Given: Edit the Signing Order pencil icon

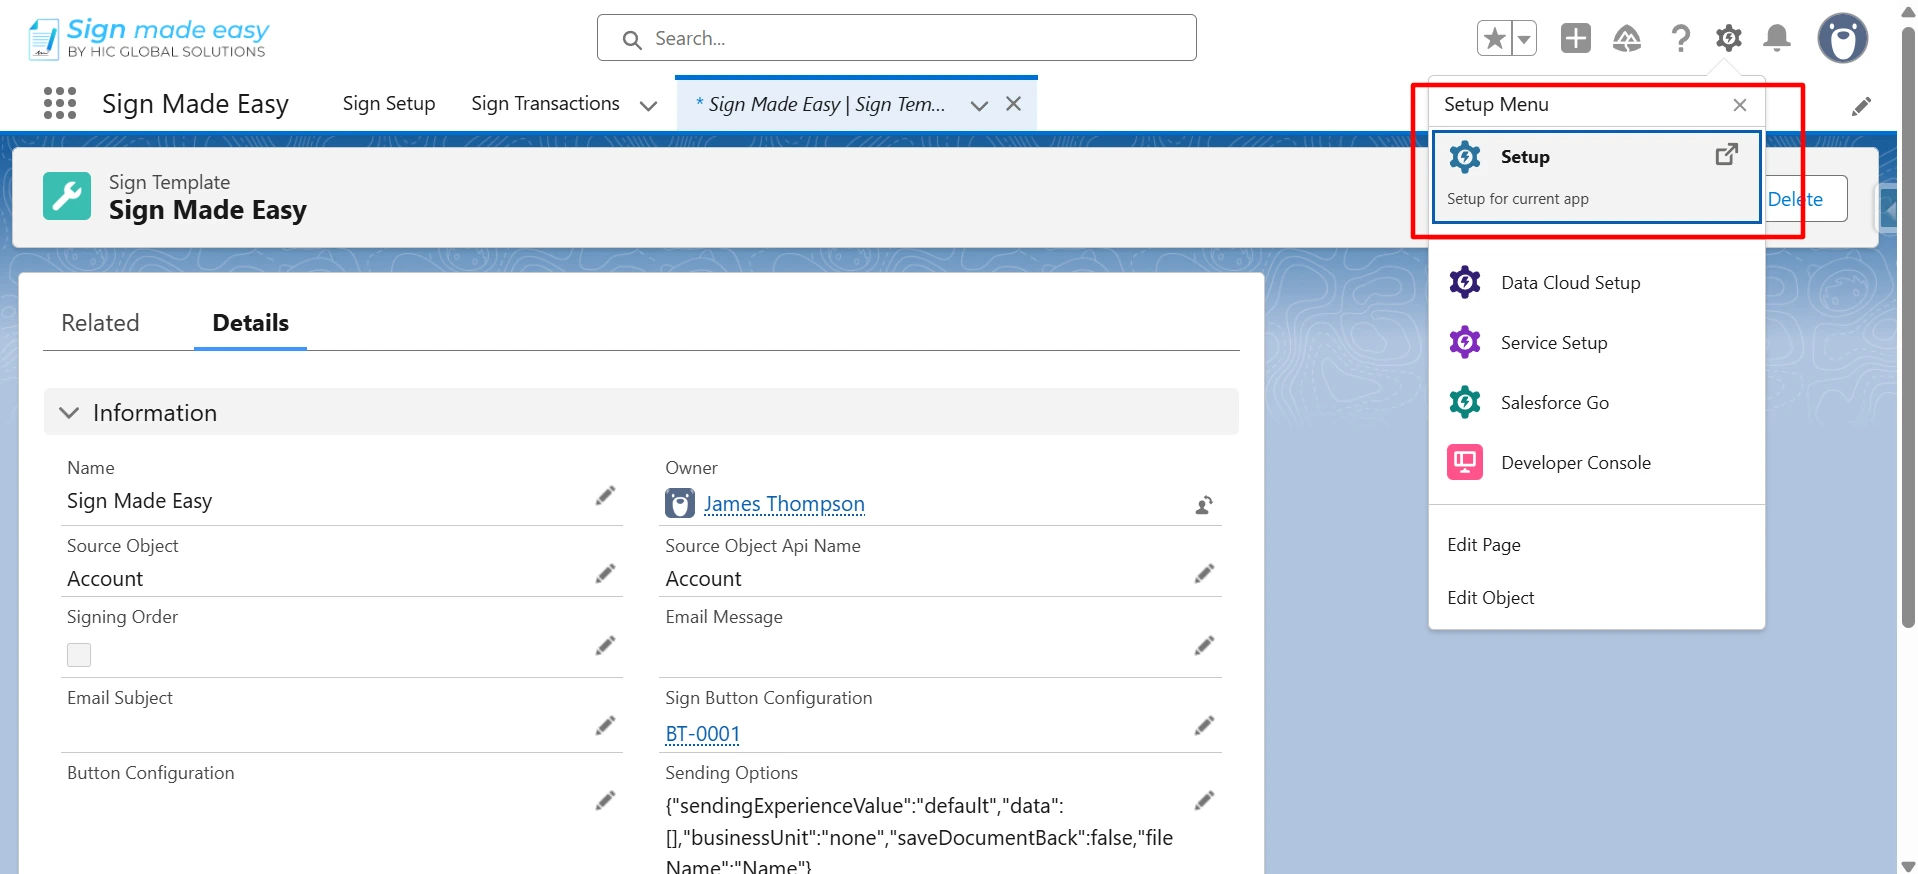Looking at the screenshot, I should point(605,646).
